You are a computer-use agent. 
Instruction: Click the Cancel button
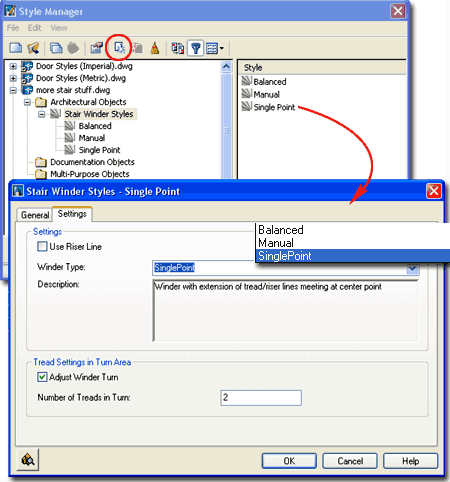pyautogui.click(x=350, y=461)
